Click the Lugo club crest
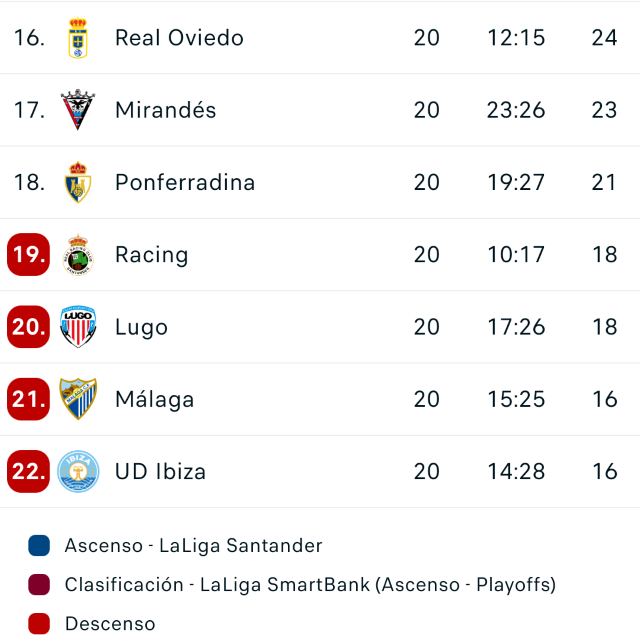 78,327
